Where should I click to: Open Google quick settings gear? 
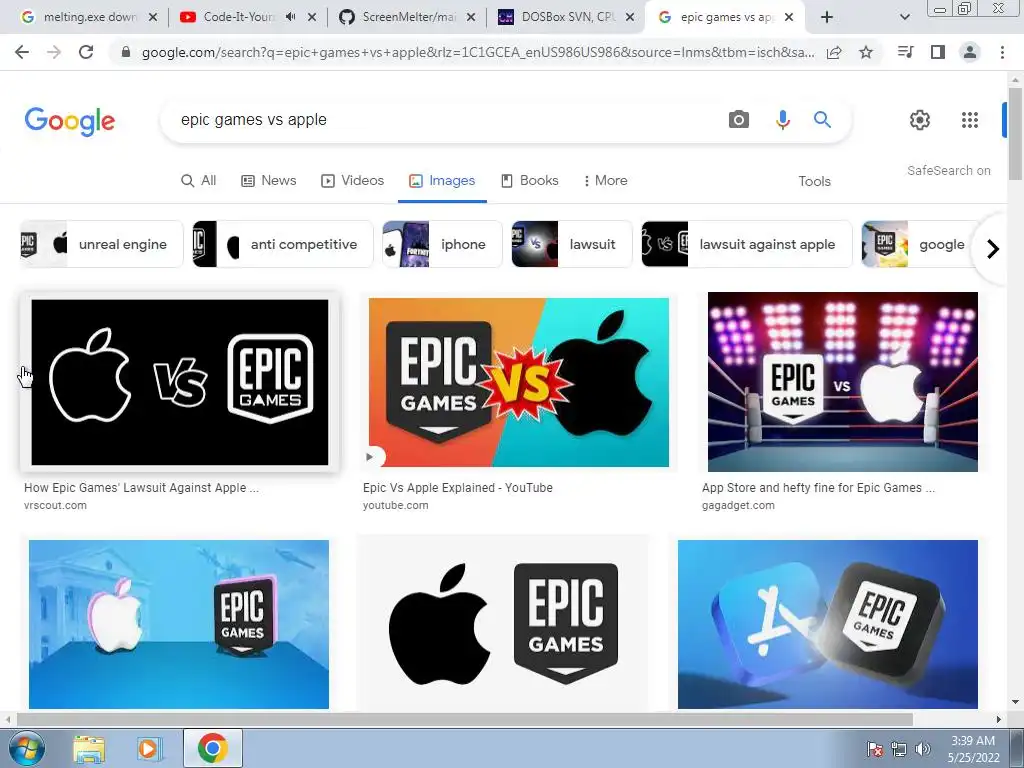(920, 120)
